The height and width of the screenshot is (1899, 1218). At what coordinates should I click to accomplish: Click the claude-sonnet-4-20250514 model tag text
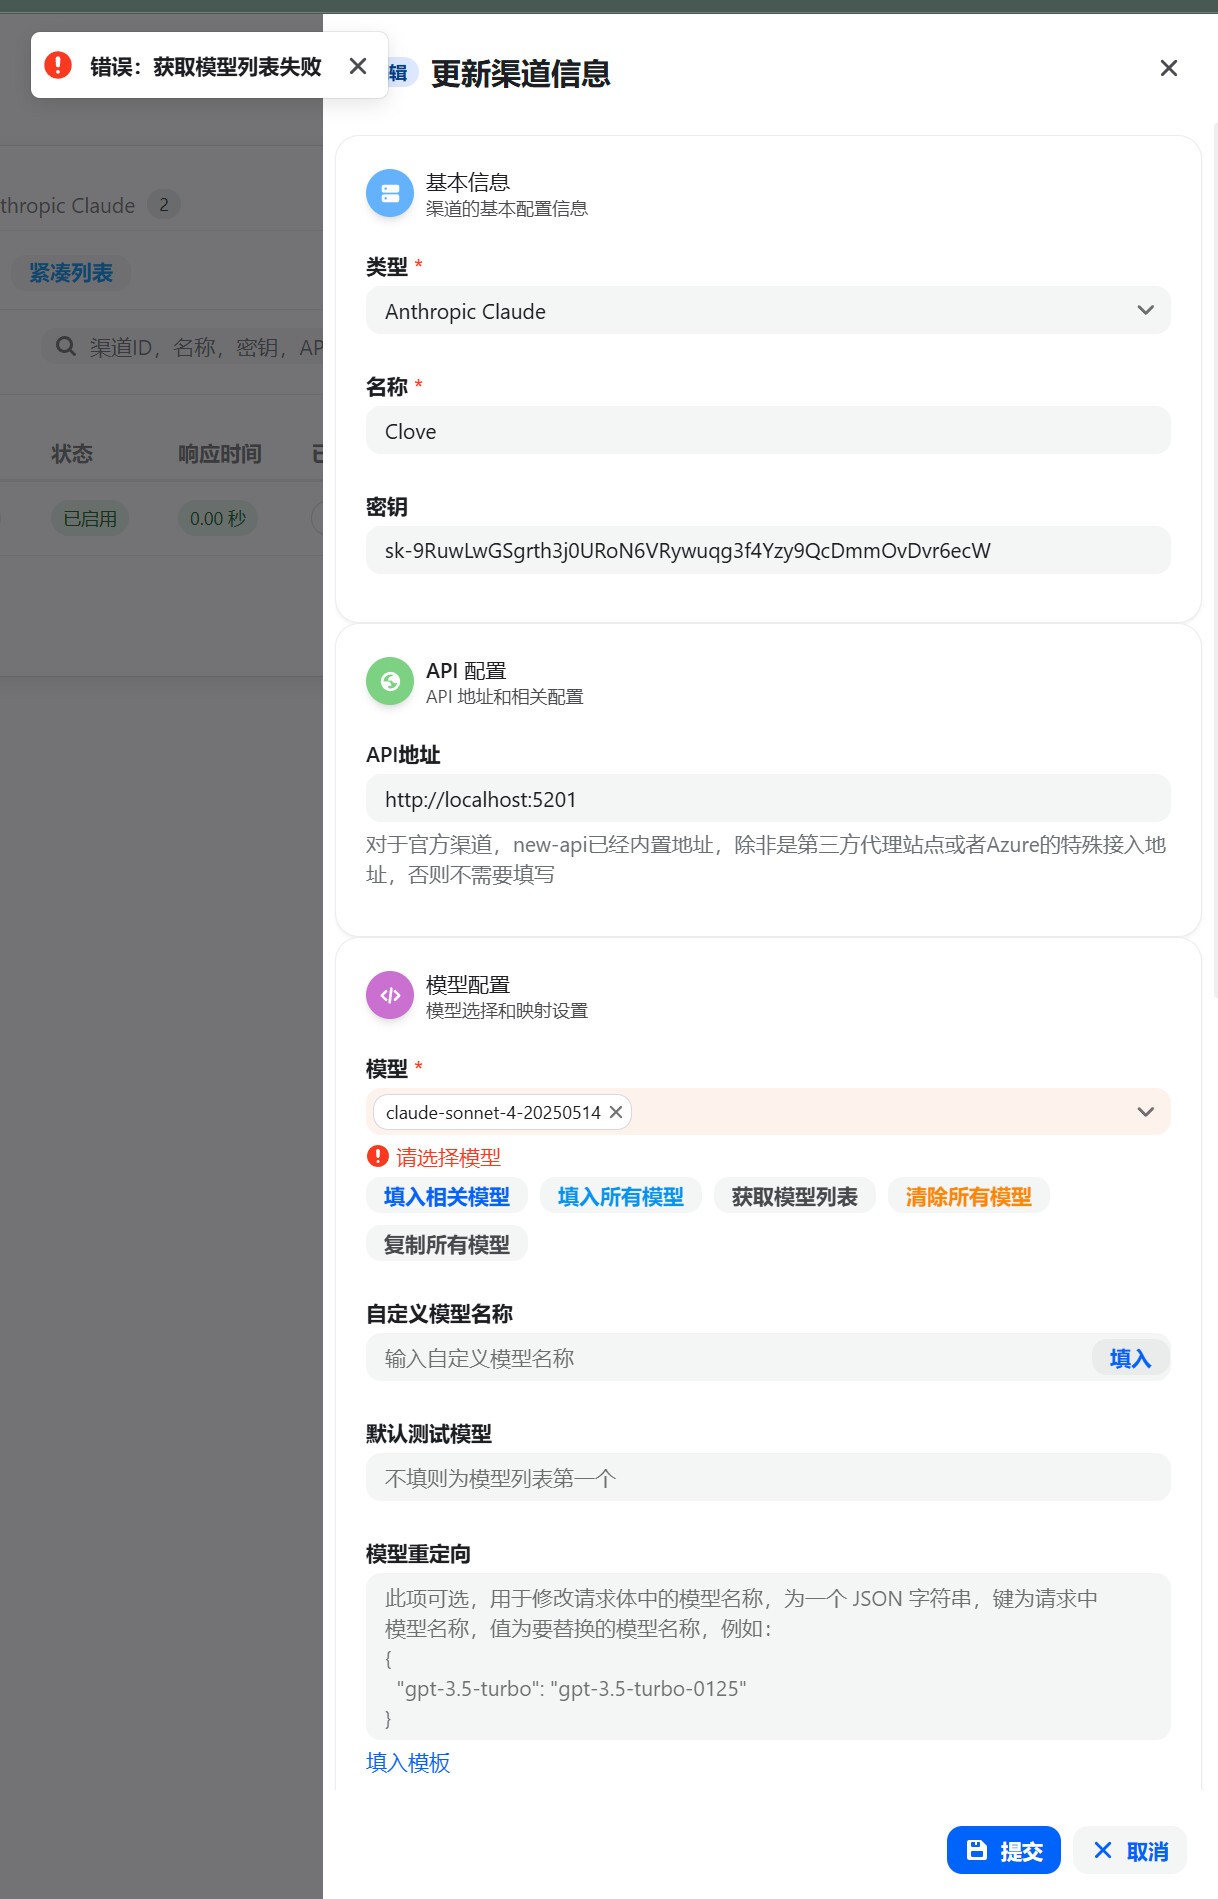click(x=493, y=1112)
